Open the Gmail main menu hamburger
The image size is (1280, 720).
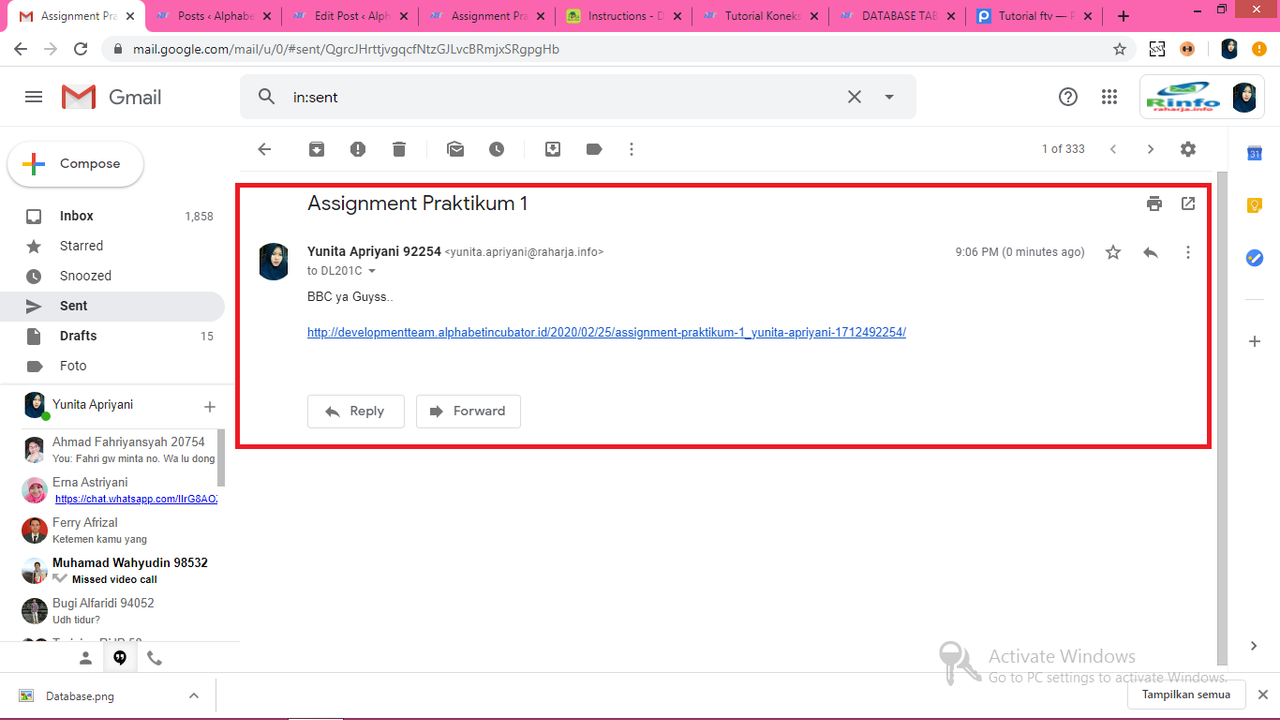coord(33,97)
